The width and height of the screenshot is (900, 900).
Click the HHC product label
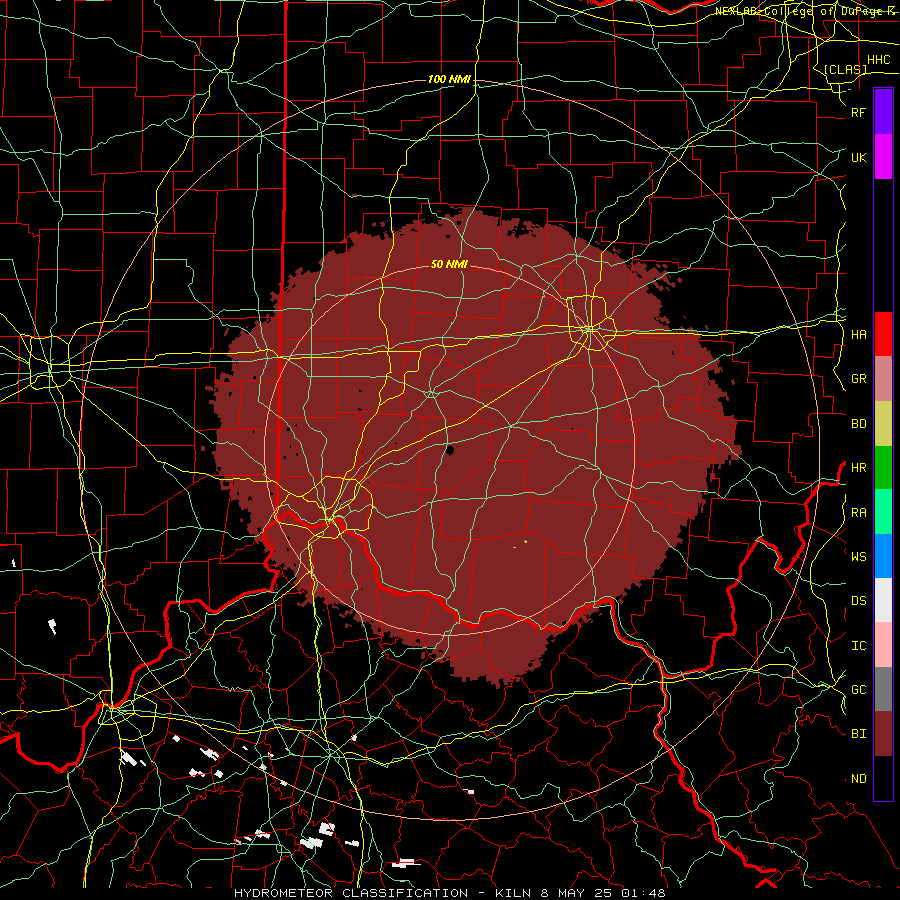coord(878,60)
